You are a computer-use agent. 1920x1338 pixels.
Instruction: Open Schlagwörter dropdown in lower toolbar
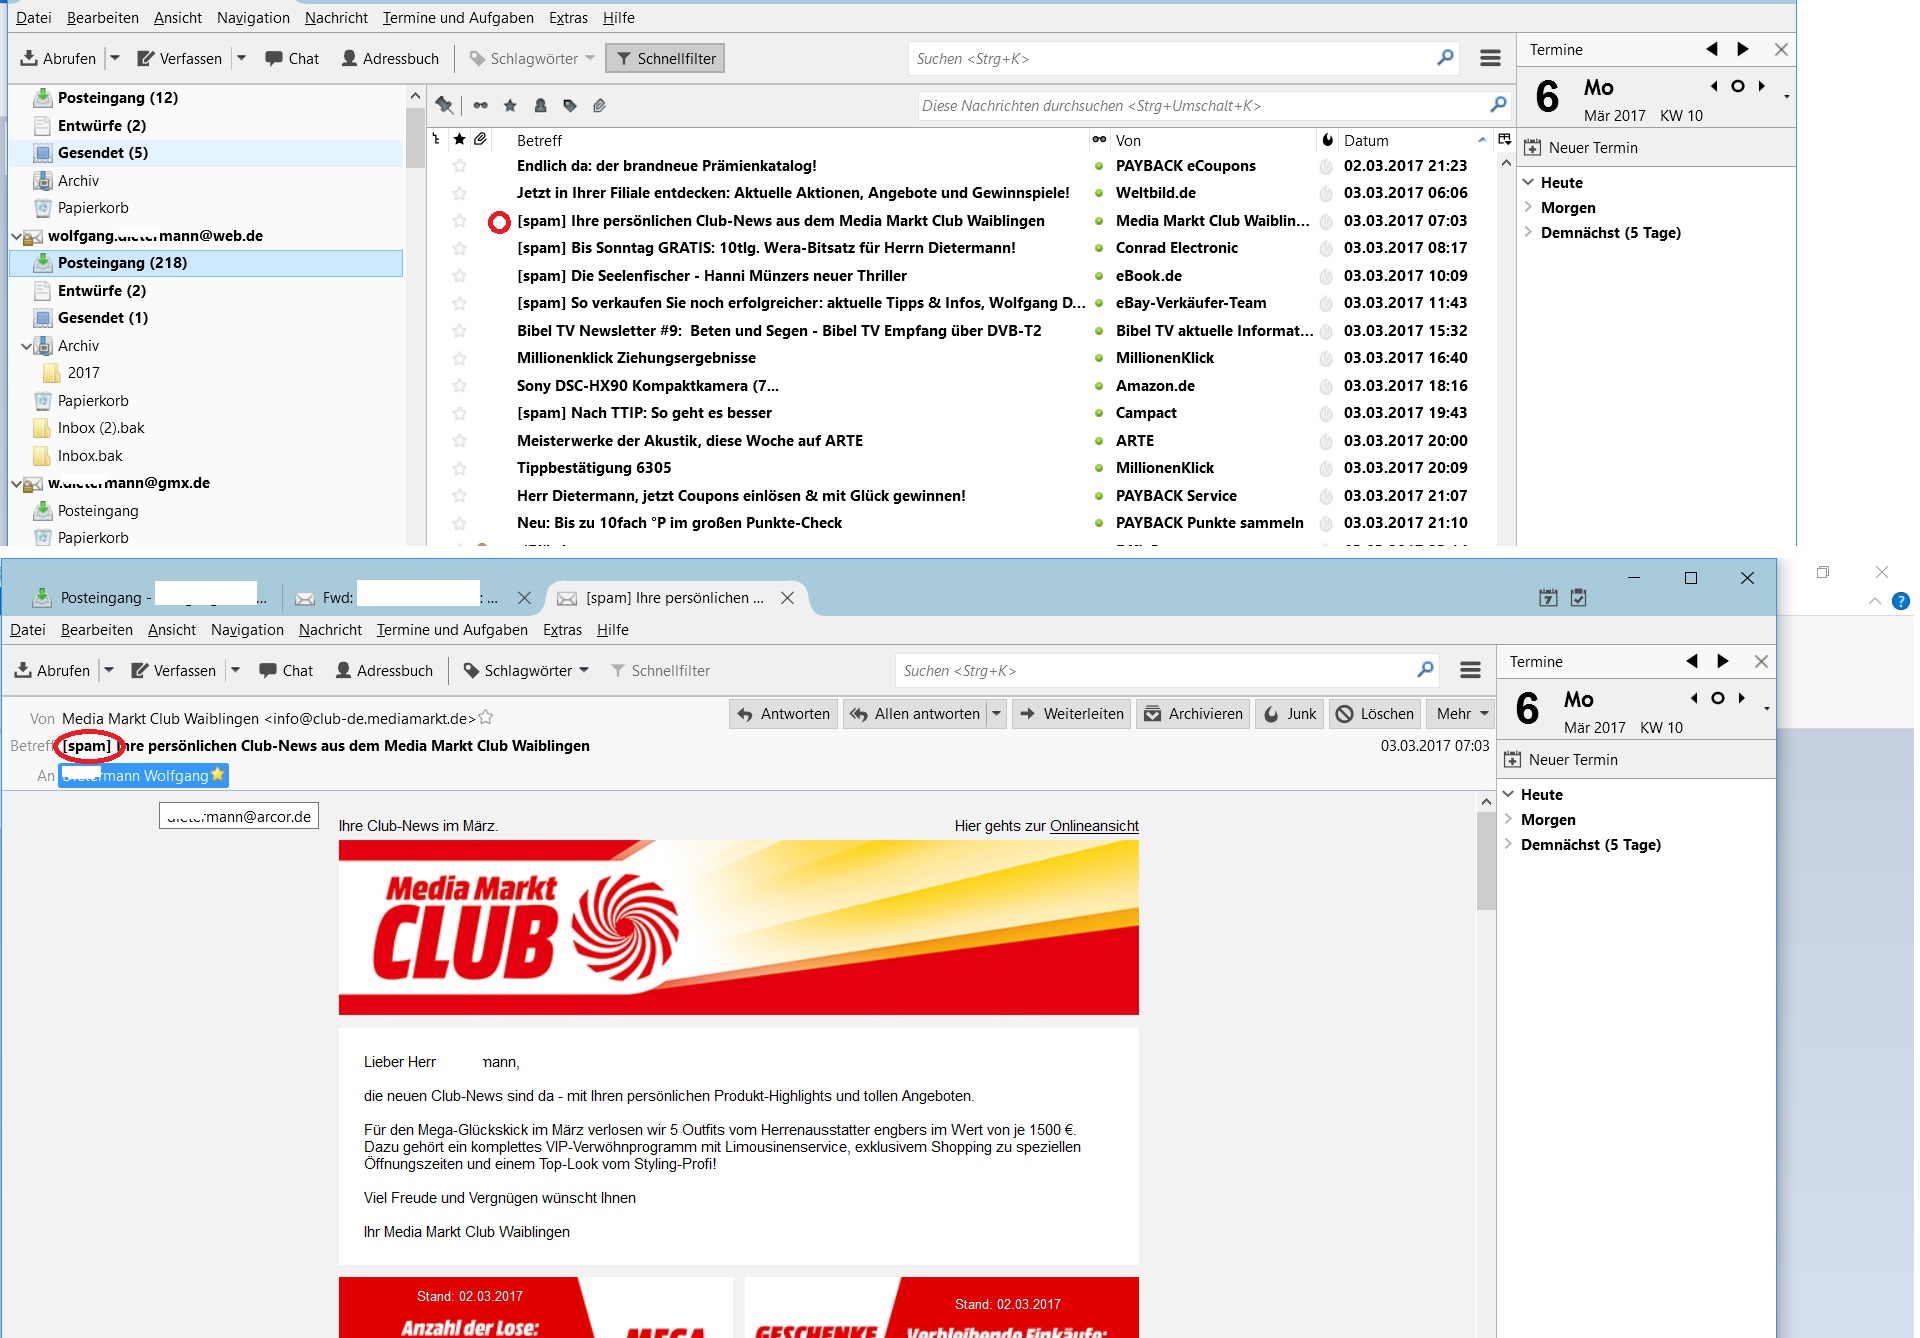point(527,670)
